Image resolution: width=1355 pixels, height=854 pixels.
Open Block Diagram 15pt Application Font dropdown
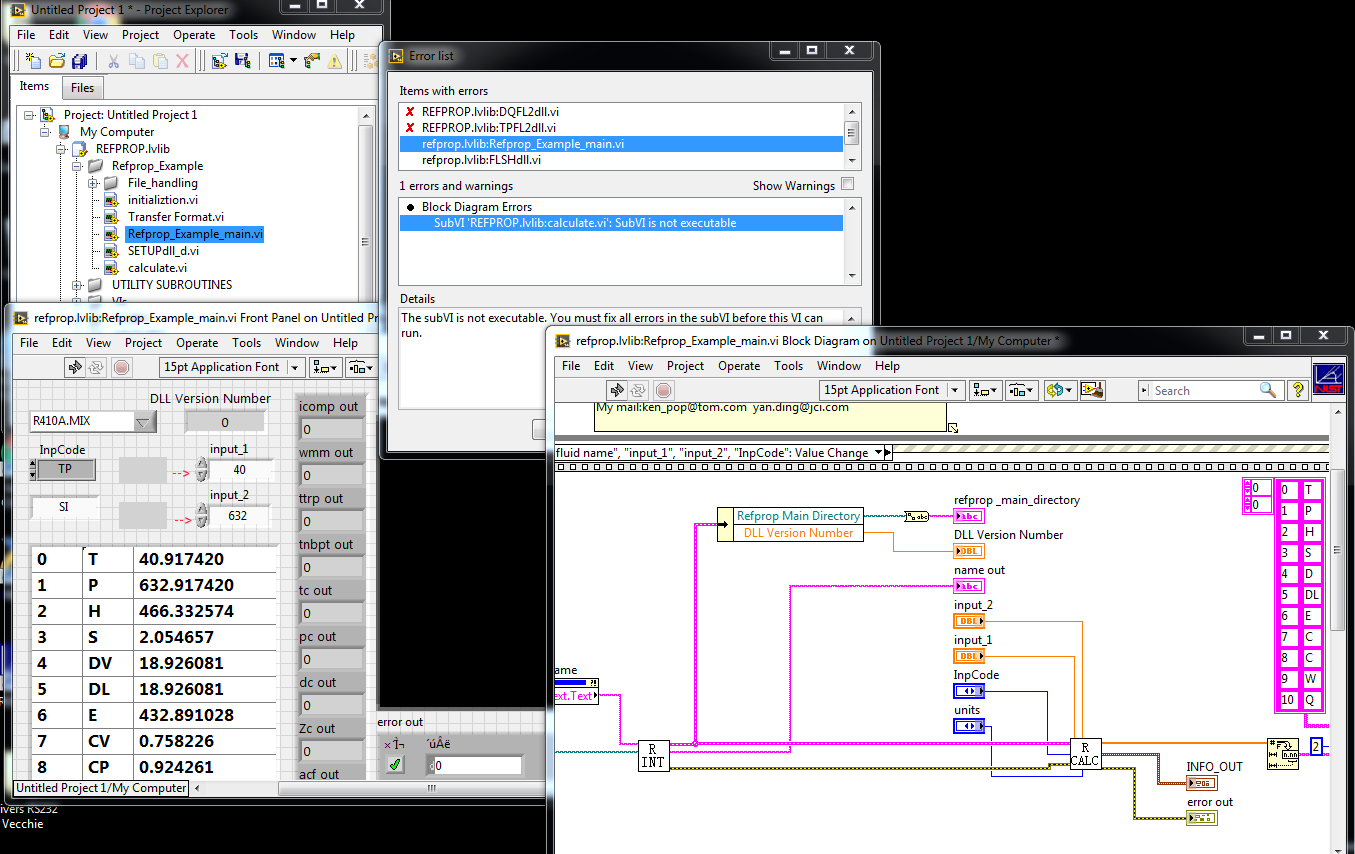click(x=955, y=390)
